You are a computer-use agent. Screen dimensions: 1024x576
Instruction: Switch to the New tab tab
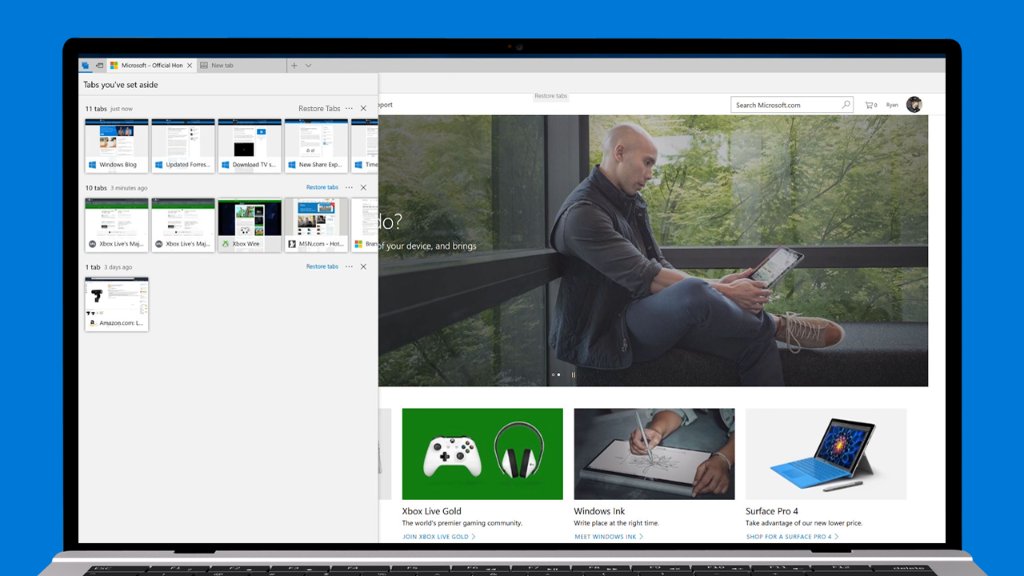point(241,65)
